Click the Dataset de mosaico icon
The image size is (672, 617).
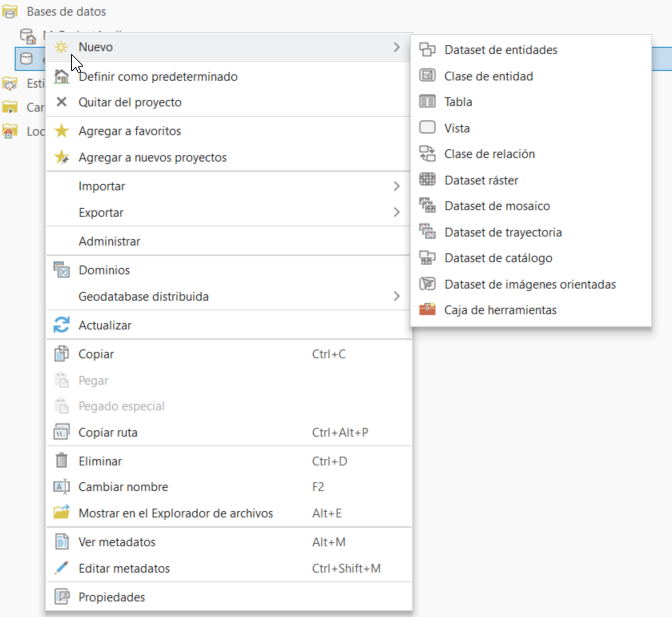(x=427, y=206)
